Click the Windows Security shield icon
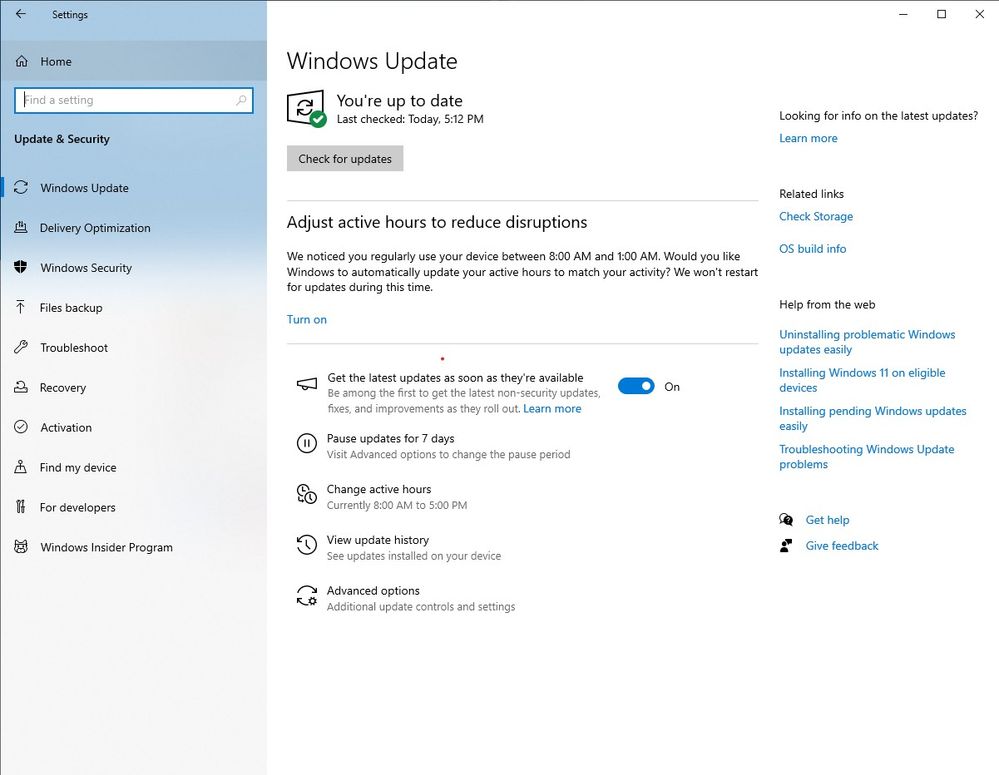 tap(21, 267)
